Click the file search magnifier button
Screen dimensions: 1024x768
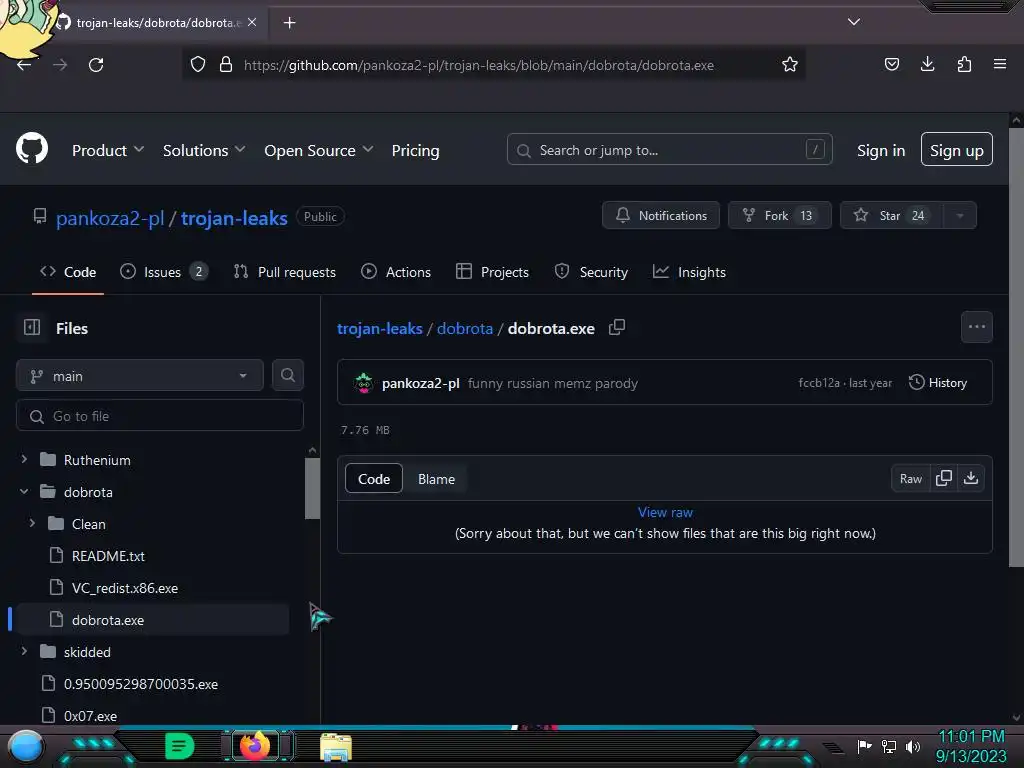pos(288,375)
